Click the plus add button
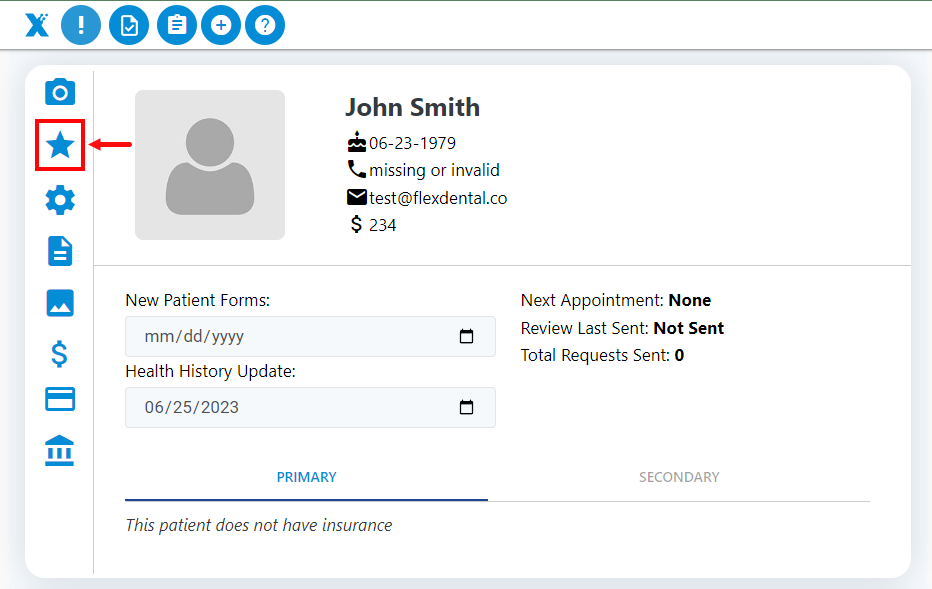The height and width of the screenshot is (589, 932). 221,25
